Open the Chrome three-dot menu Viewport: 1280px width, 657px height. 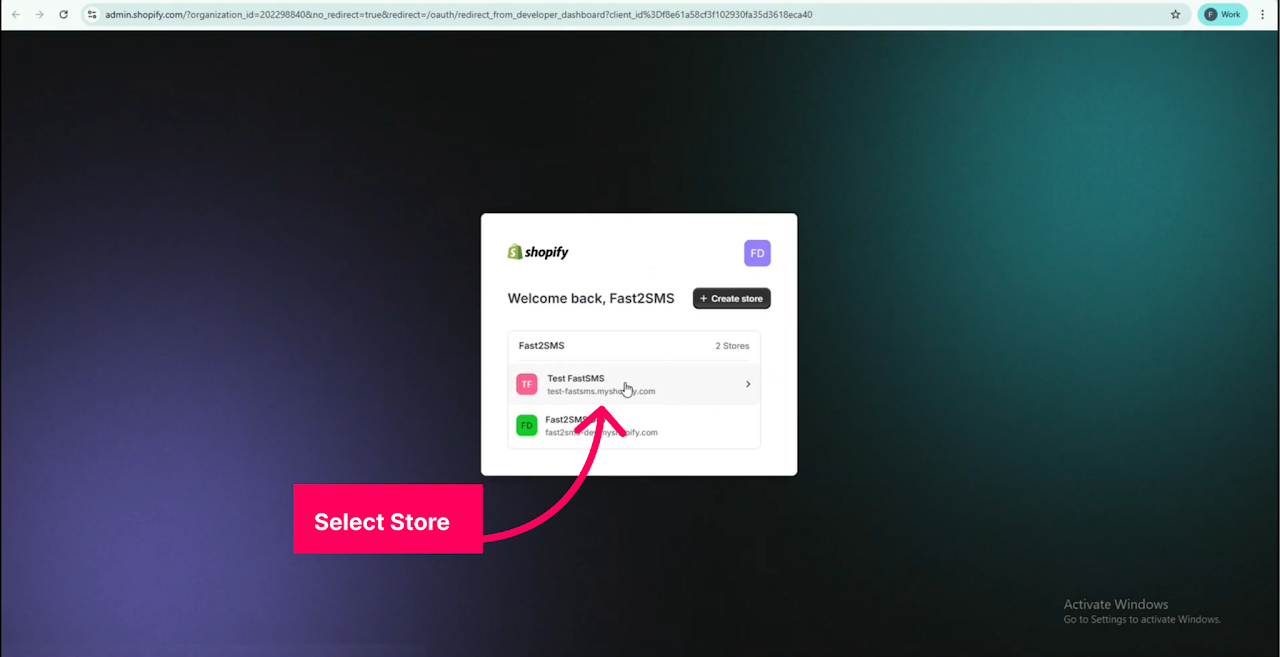1262,14
